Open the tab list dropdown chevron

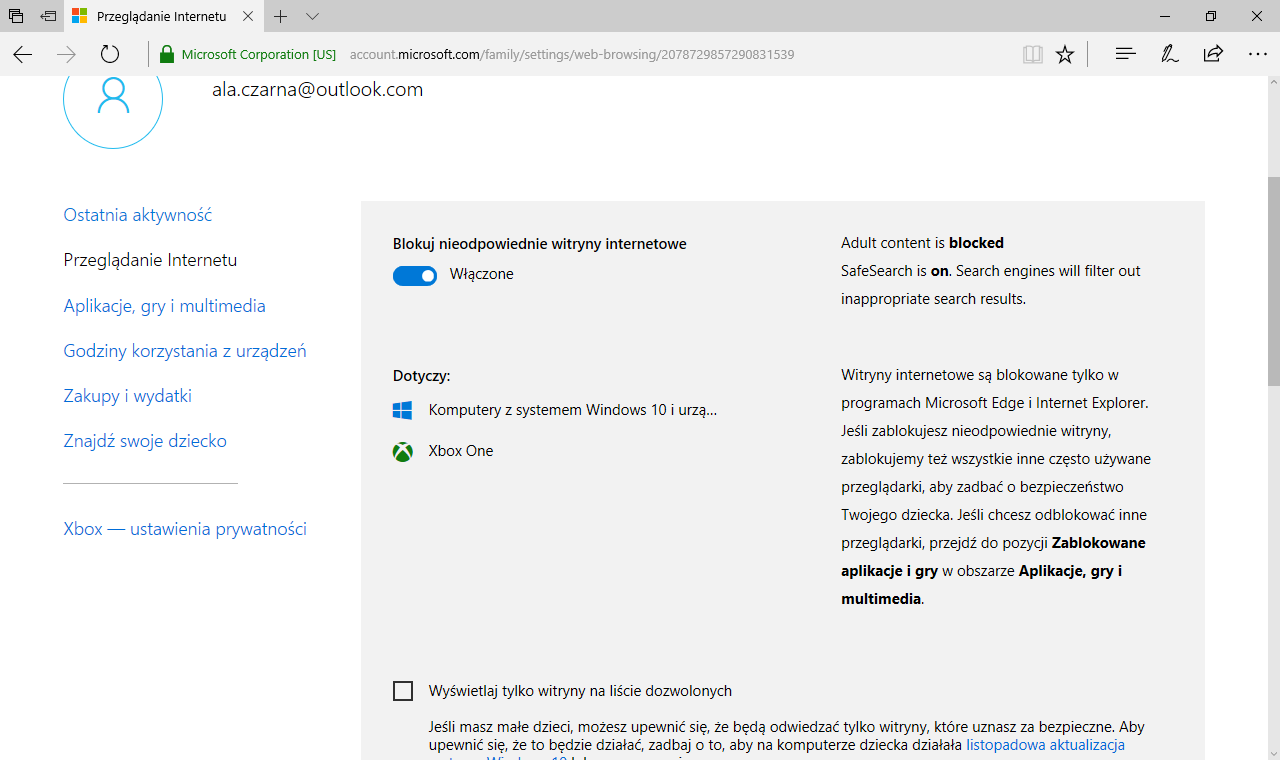(312, 17)
